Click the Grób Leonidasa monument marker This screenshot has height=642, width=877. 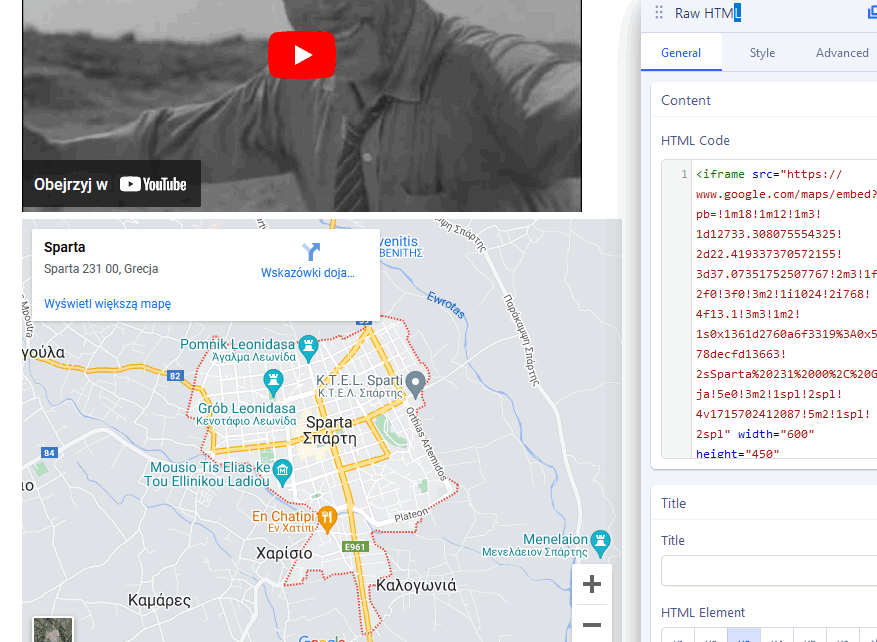coord(272,381)
